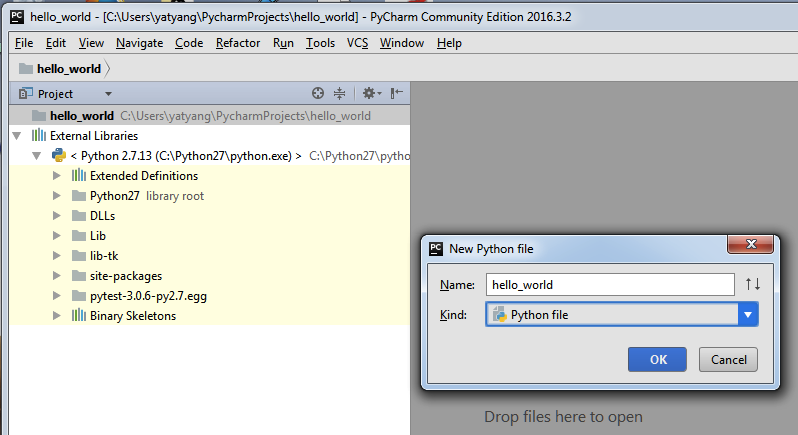Open the VCS menu
This screenshot has width=798, height=435.
357,43
